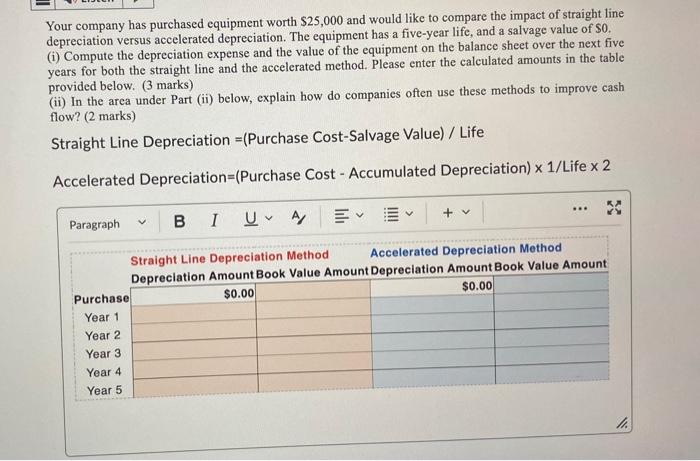Click the text alignment icon
Screen dimensions: 700x461
(x=342, y=216)
